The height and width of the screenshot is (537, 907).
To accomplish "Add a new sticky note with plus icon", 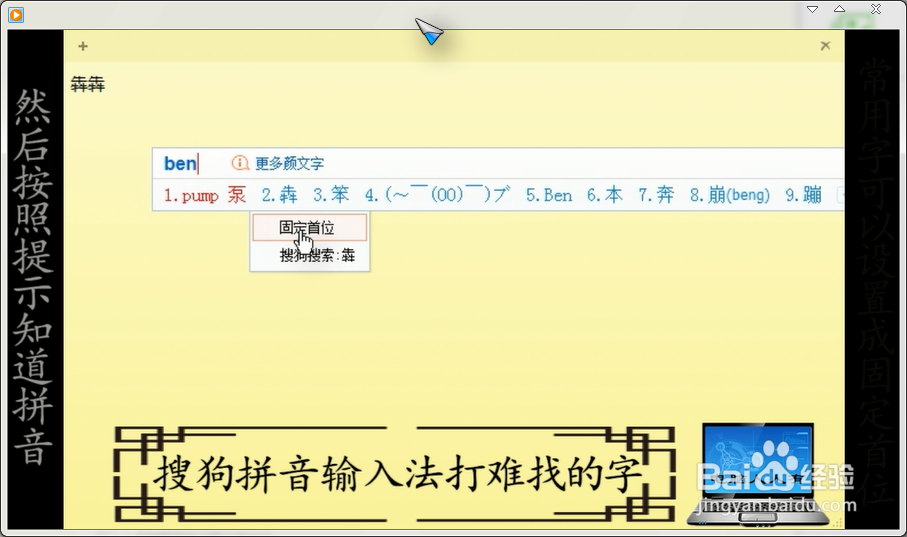I will [x=83, y=46].
